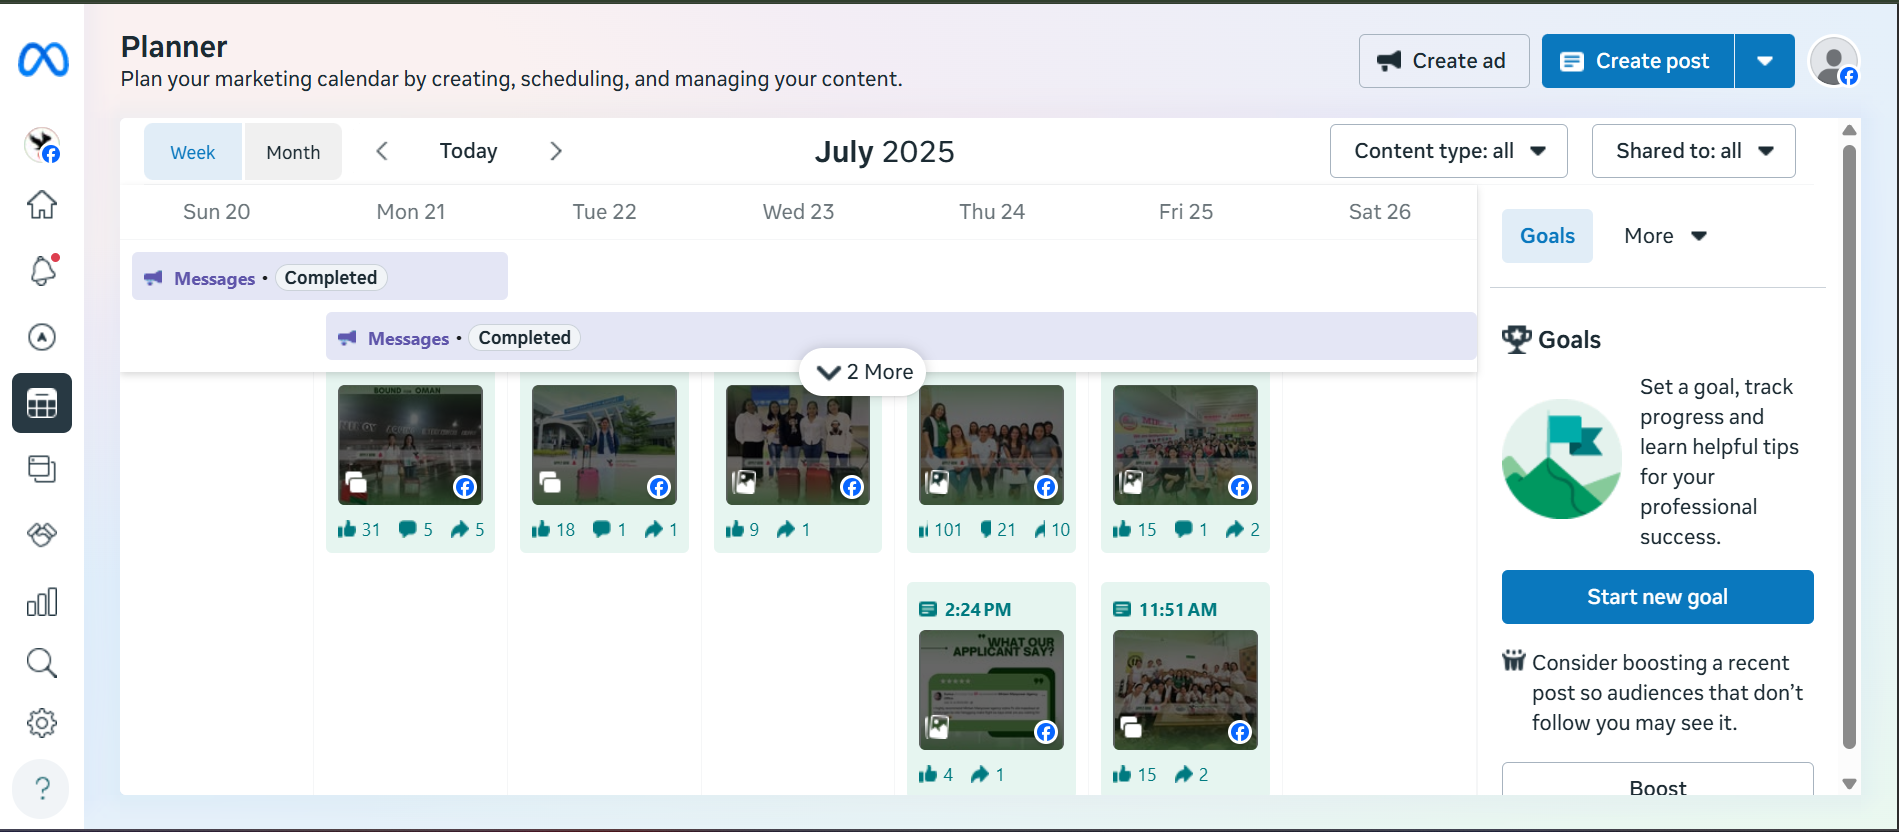Image resolution: width=1899 pixels, height=832 pixels.
Task: Select the Goals tab
Action: (x=1547, y=236)
